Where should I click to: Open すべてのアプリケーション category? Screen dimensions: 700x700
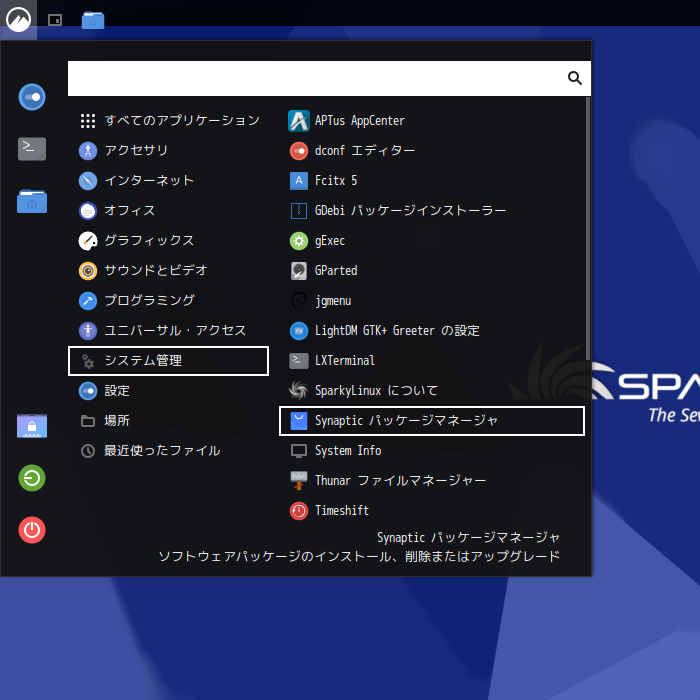(x=168, y=121)
